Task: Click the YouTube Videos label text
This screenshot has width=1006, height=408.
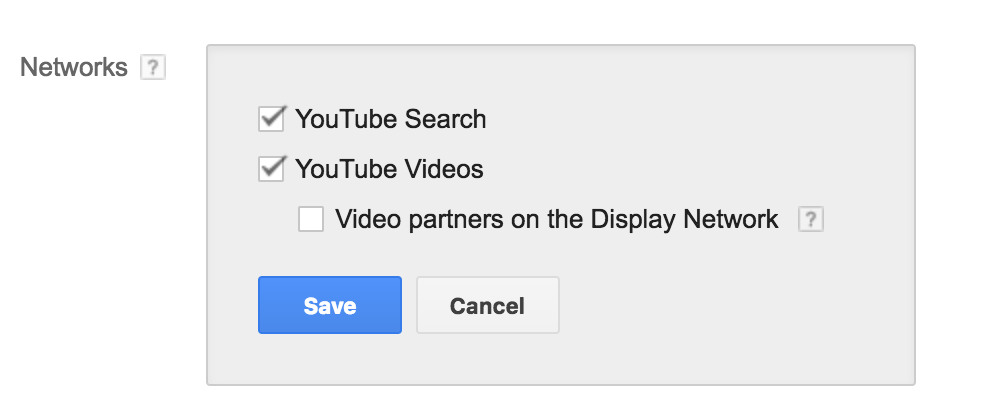Action: click(389, 169)
